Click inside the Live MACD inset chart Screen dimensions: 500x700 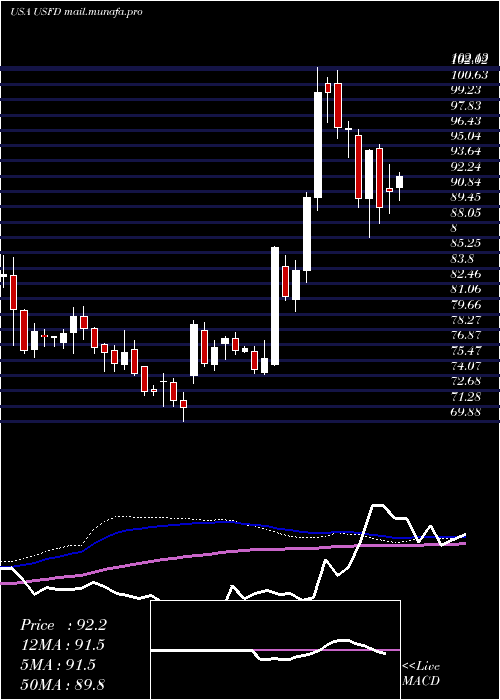click(275, 650)
